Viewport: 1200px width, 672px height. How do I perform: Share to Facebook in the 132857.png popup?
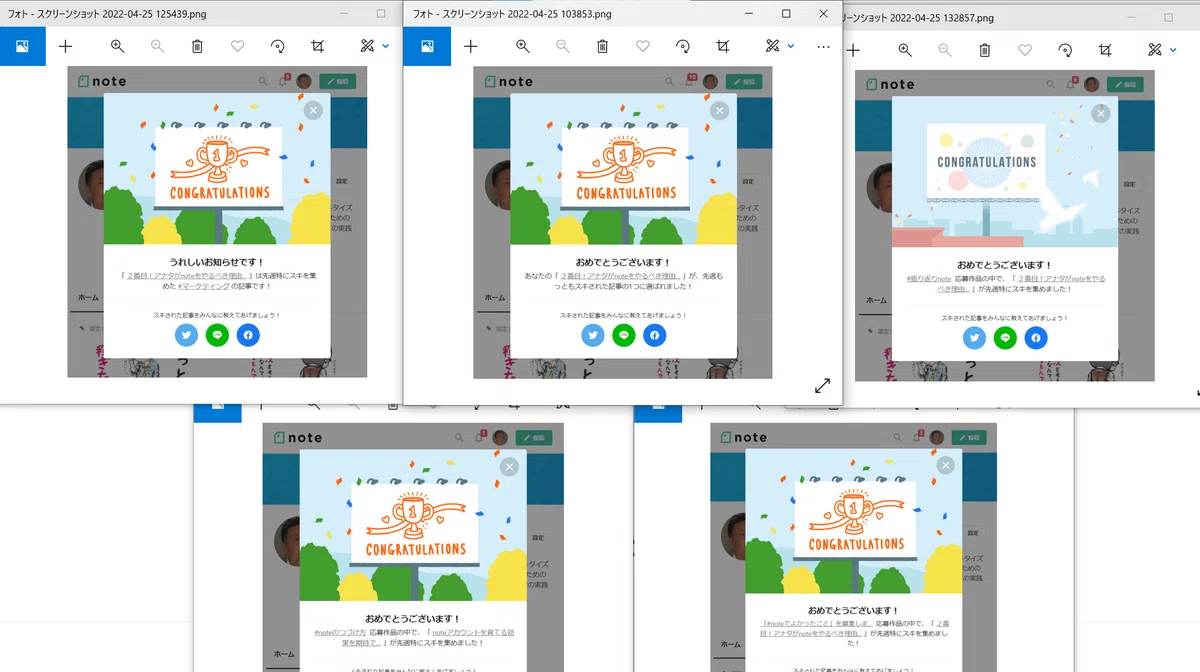[x=1036, y=338]
